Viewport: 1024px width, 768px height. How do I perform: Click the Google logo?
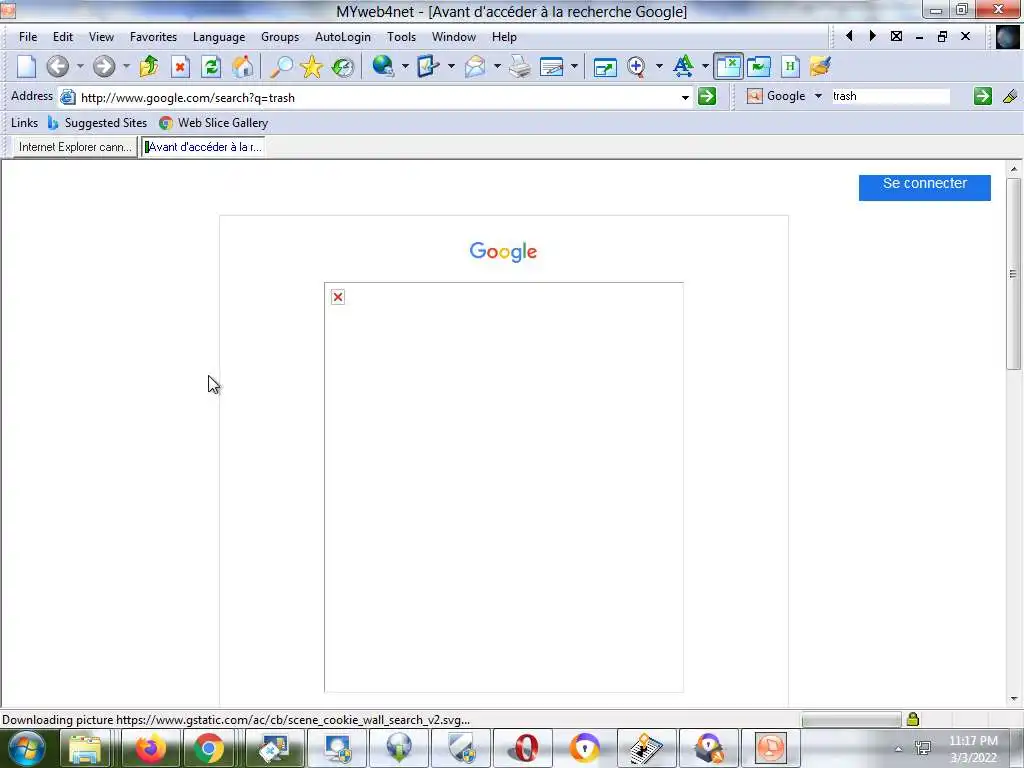[x=504, y=251]
